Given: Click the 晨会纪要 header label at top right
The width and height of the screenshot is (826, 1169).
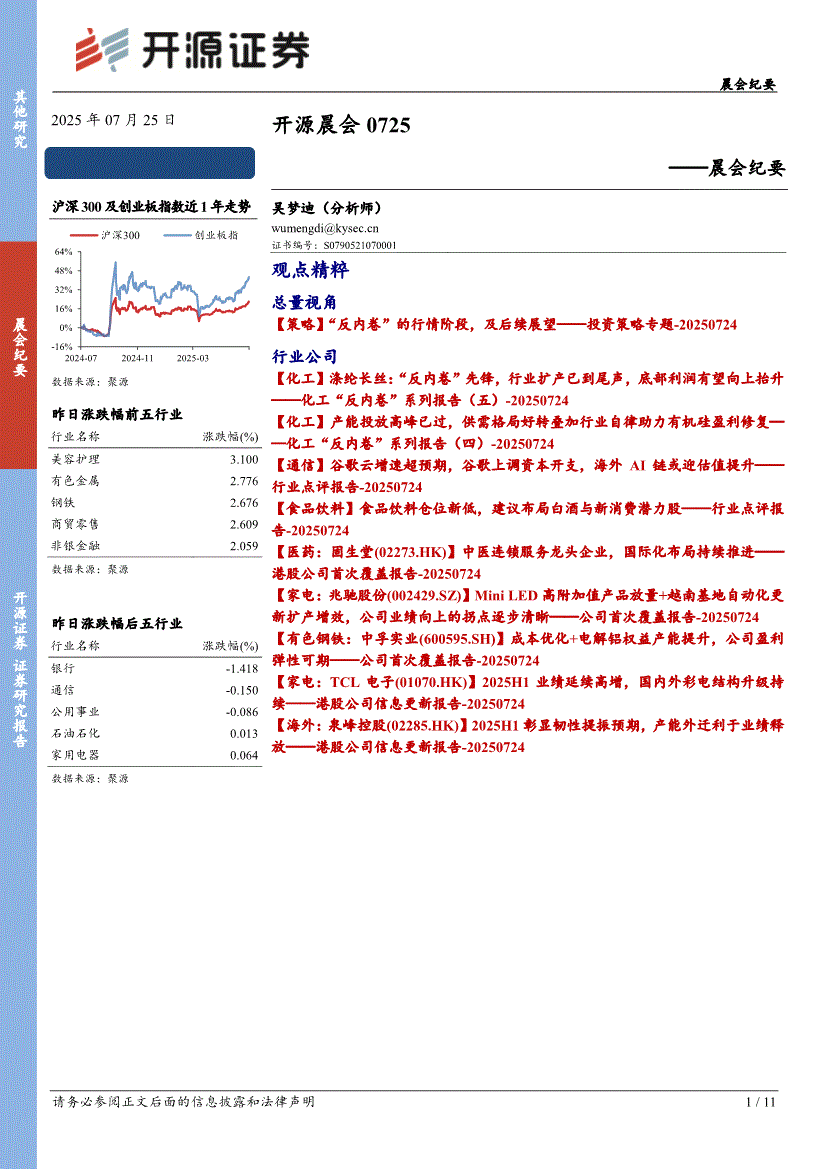Looking at the screenshot, I should click(x=748, y=84).
